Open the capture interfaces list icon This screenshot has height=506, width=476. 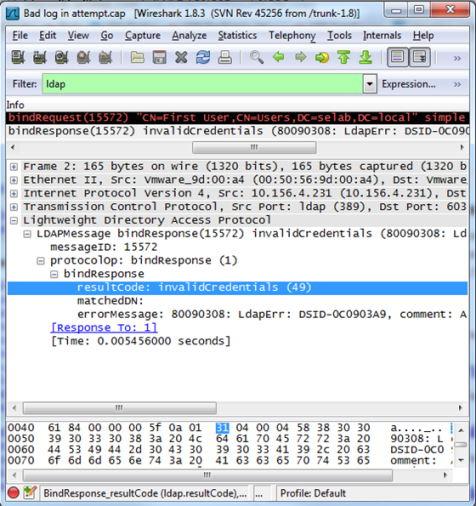click(x=18, y=57)
